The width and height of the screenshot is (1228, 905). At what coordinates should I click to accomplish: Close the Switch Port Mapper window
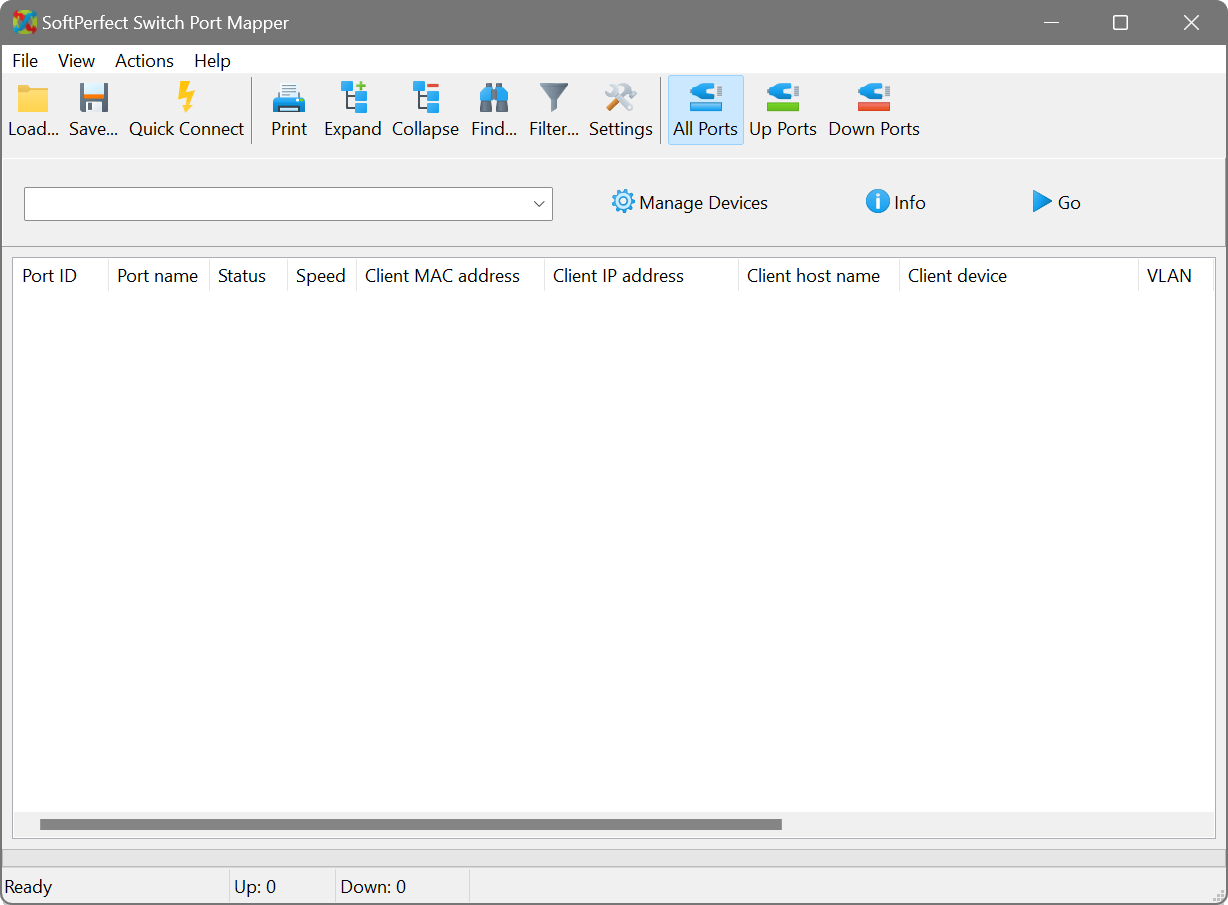point(1191,22)
